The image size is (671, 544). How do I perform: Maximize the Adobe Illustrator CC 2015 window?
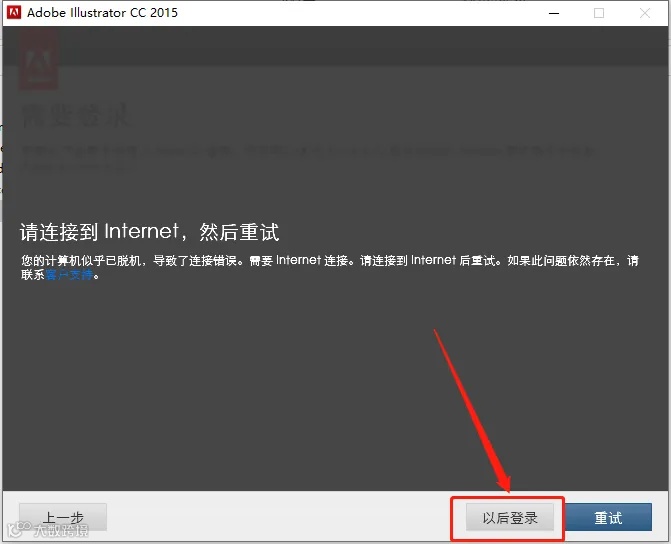click(x=599, y=13)
